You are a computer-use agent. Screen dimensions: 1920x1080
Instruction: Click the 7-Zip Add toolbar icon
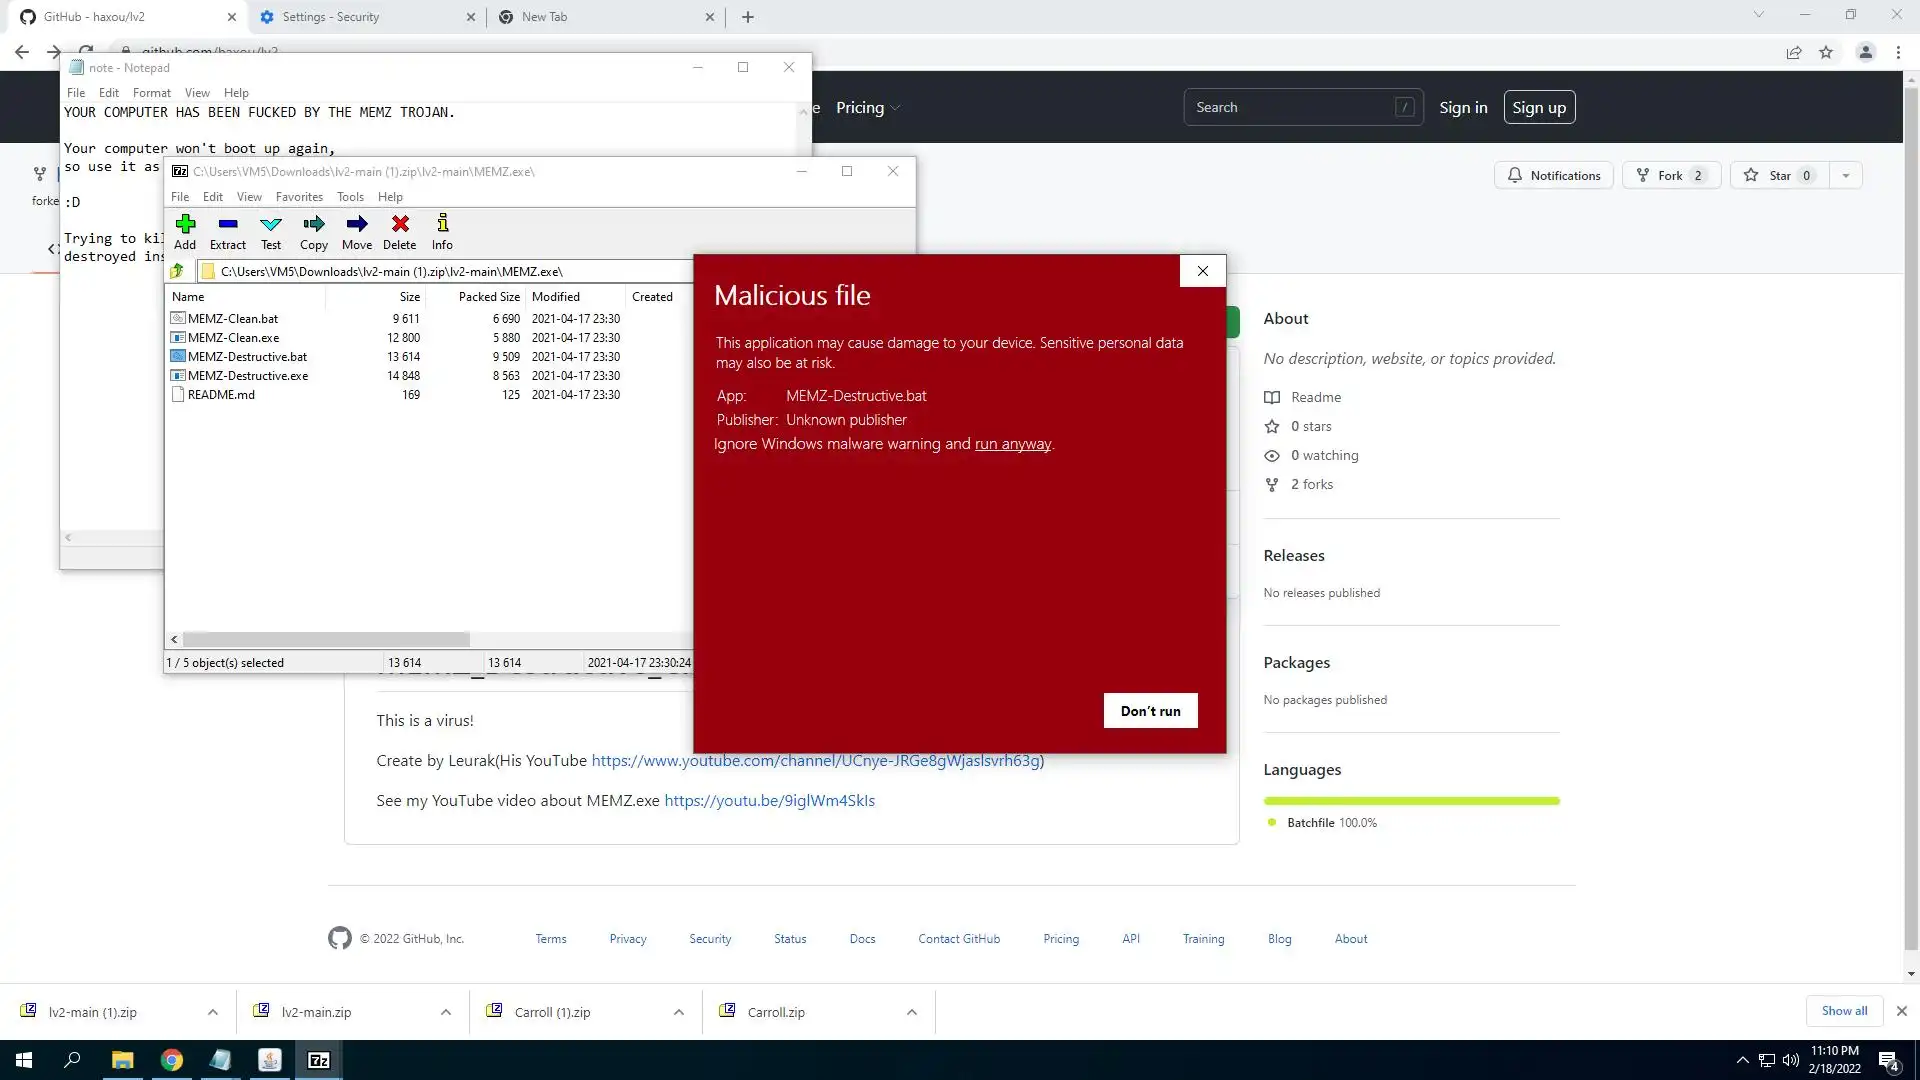(x=185, y=231)
